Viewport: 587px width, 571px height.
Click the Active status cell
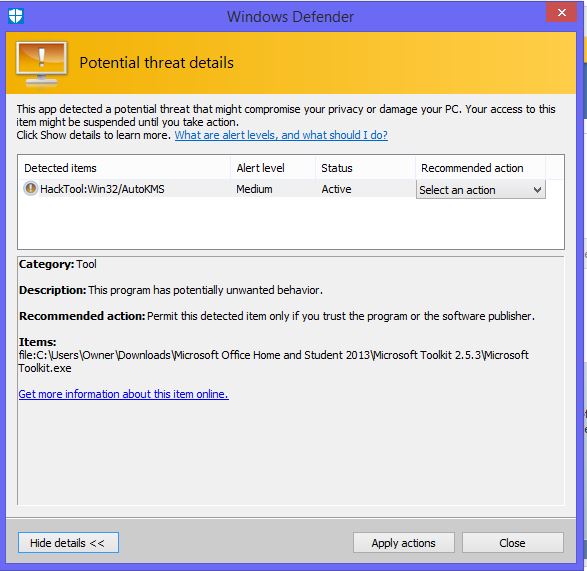336,189
